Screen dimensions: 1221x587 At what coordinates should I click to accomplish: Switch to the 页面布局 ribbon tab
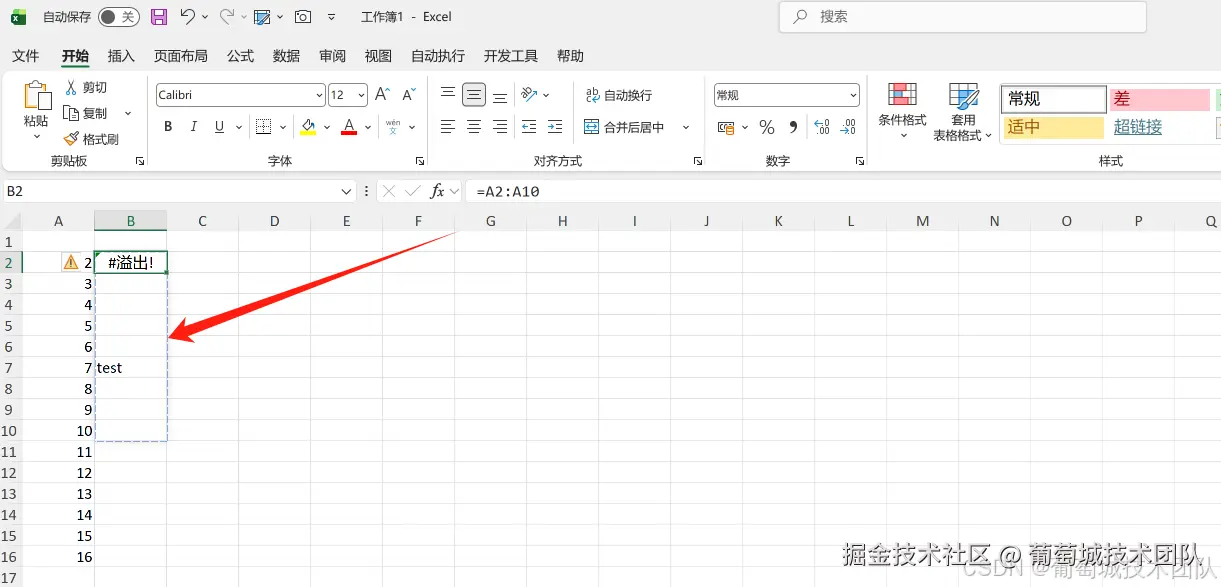(x=181, y=56)
